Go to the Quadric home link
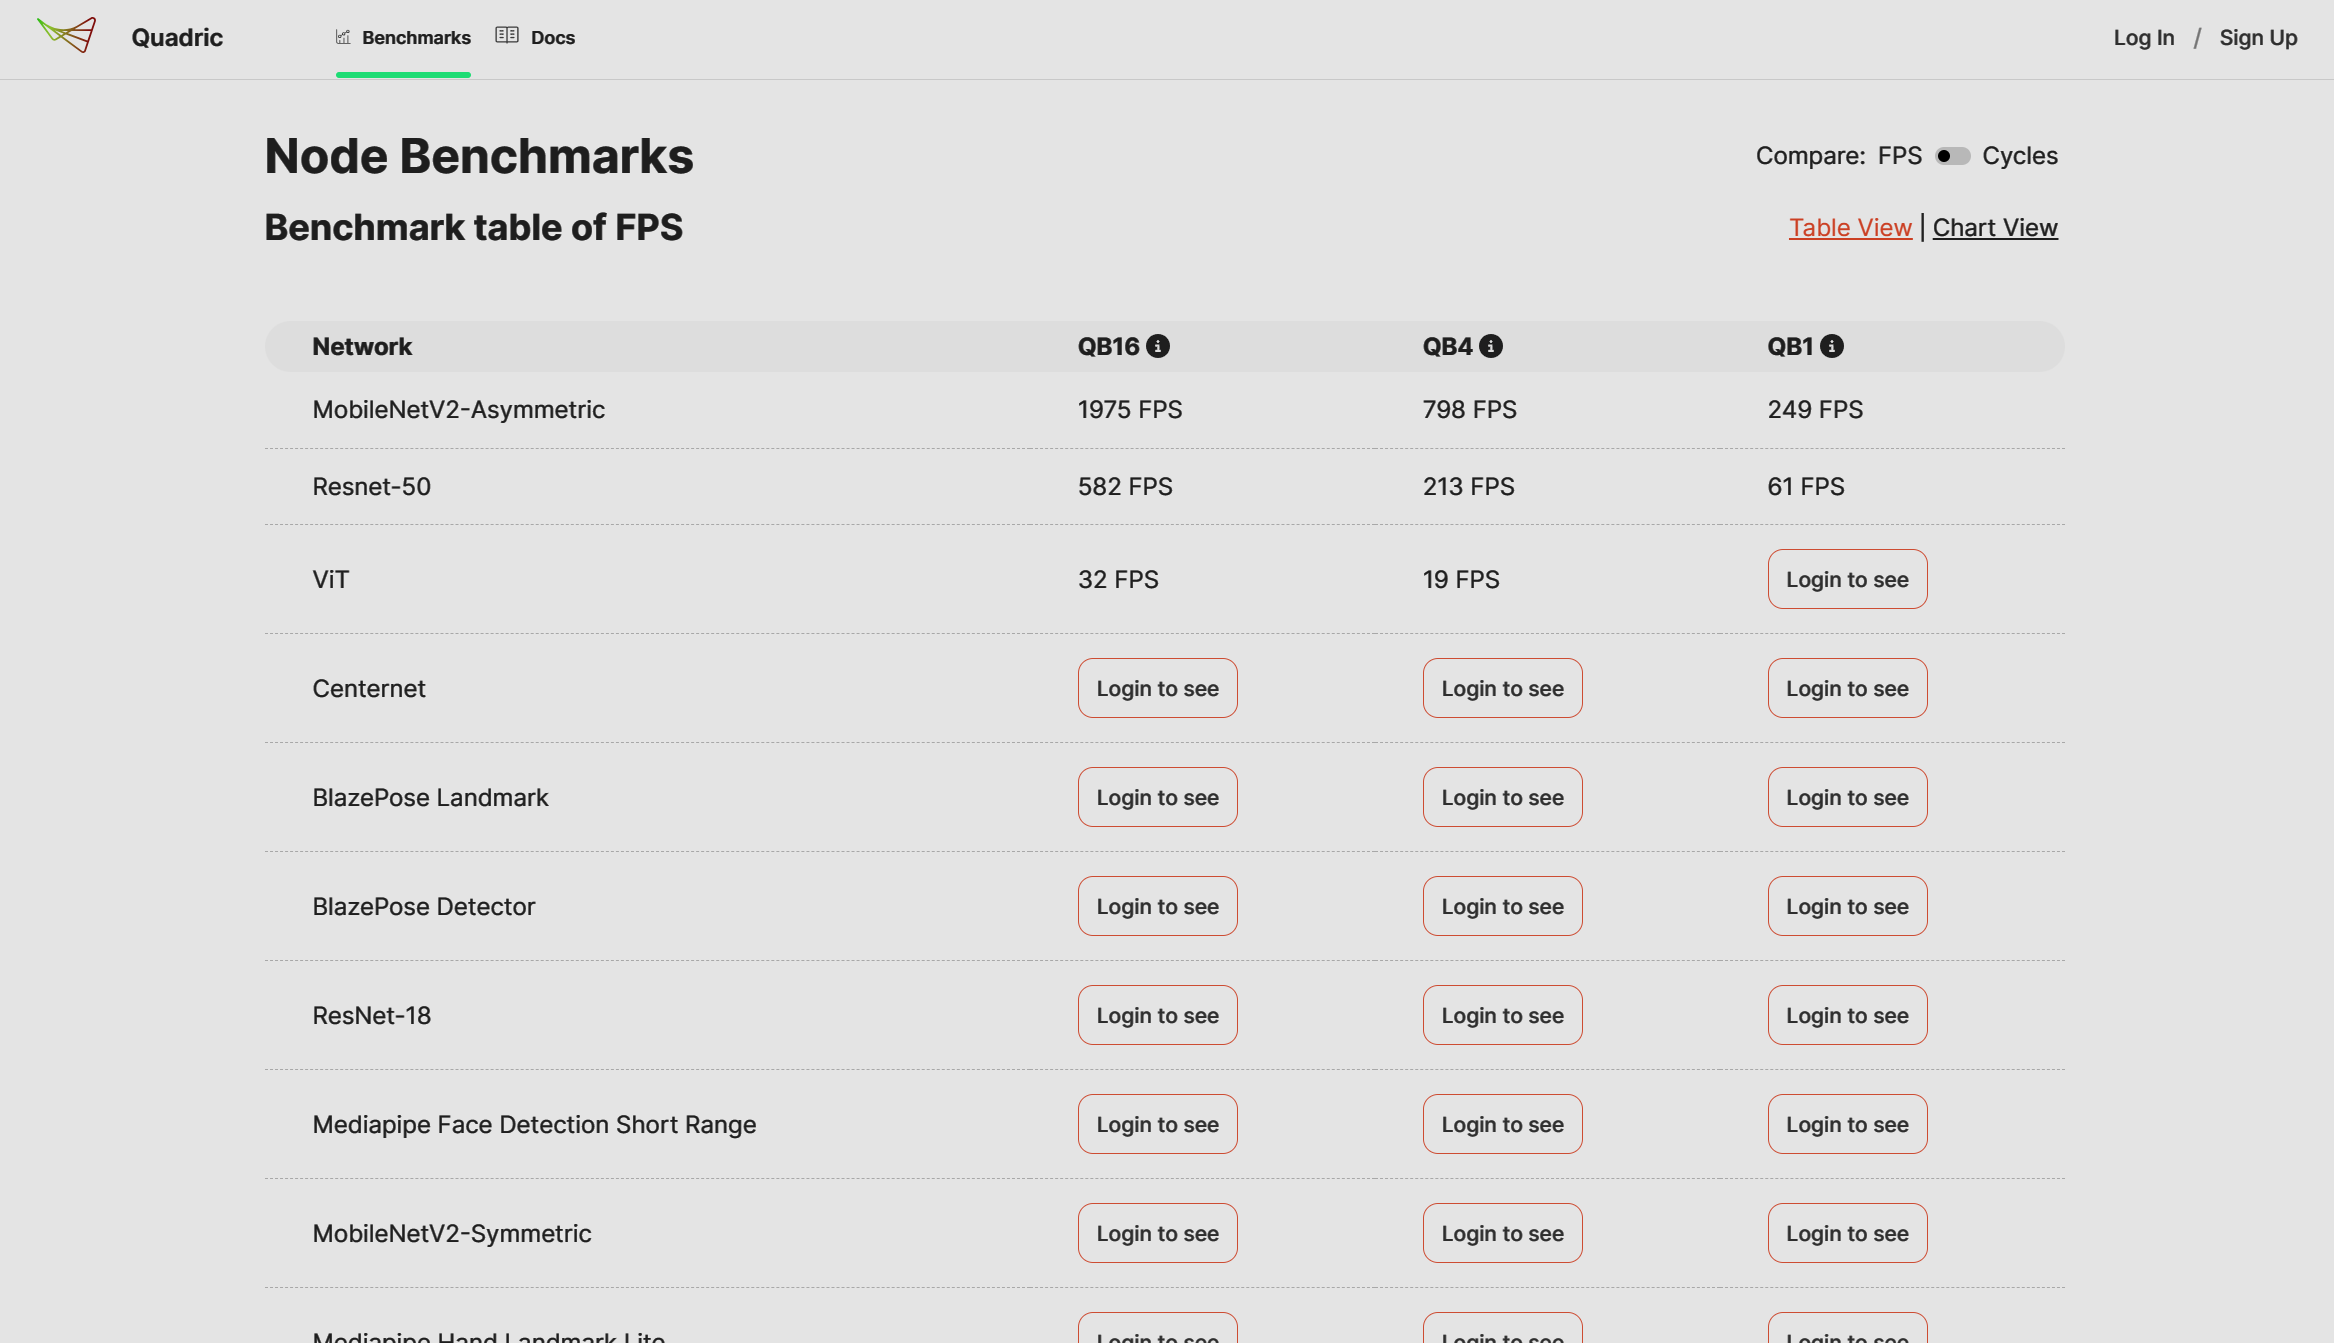 coord(177,37)
